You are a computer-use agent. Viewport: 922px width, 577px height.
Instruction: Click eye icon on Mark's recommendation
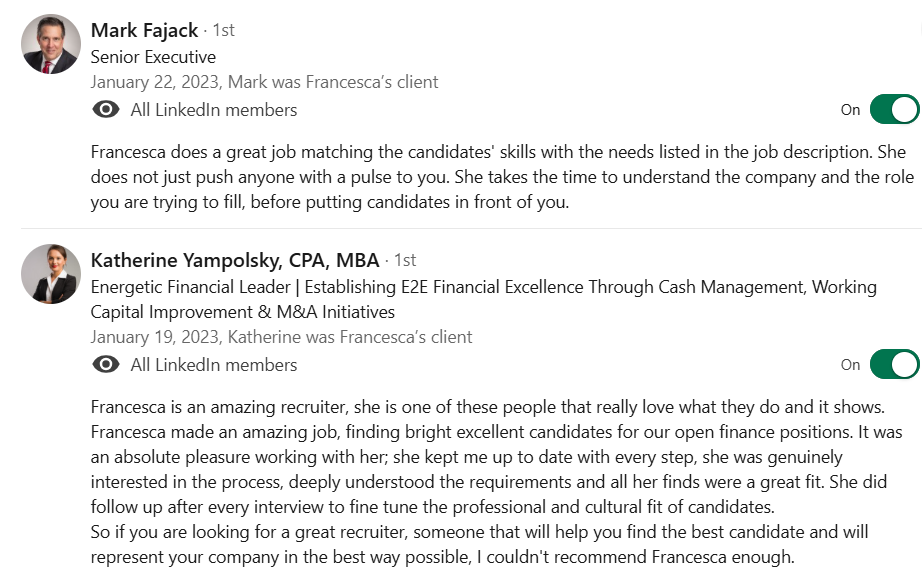click(x=106, y=109)
